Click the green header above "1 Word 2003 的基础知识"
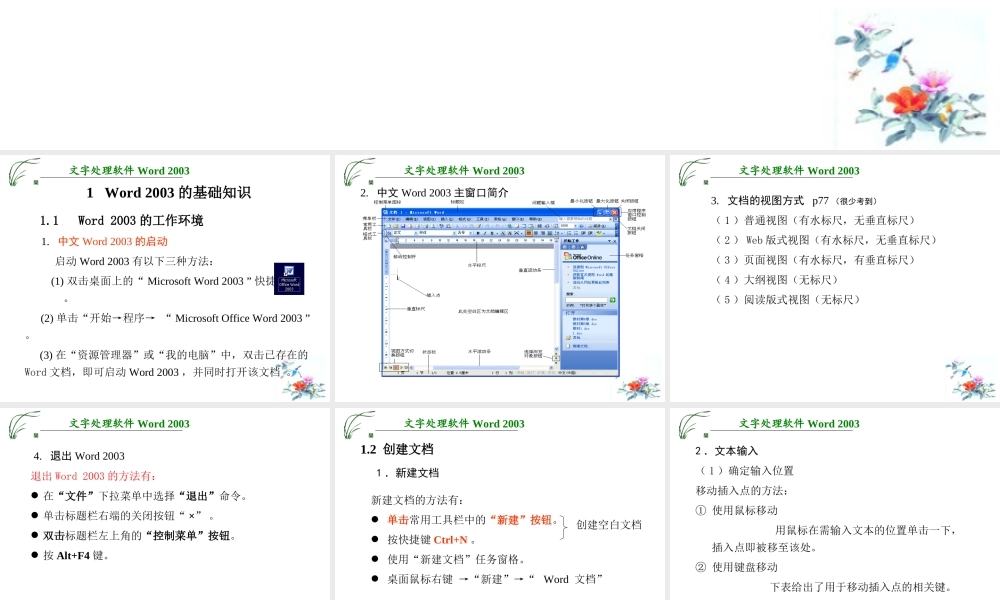The height and width of the screenshot is (600, 1000). point(129,170)
